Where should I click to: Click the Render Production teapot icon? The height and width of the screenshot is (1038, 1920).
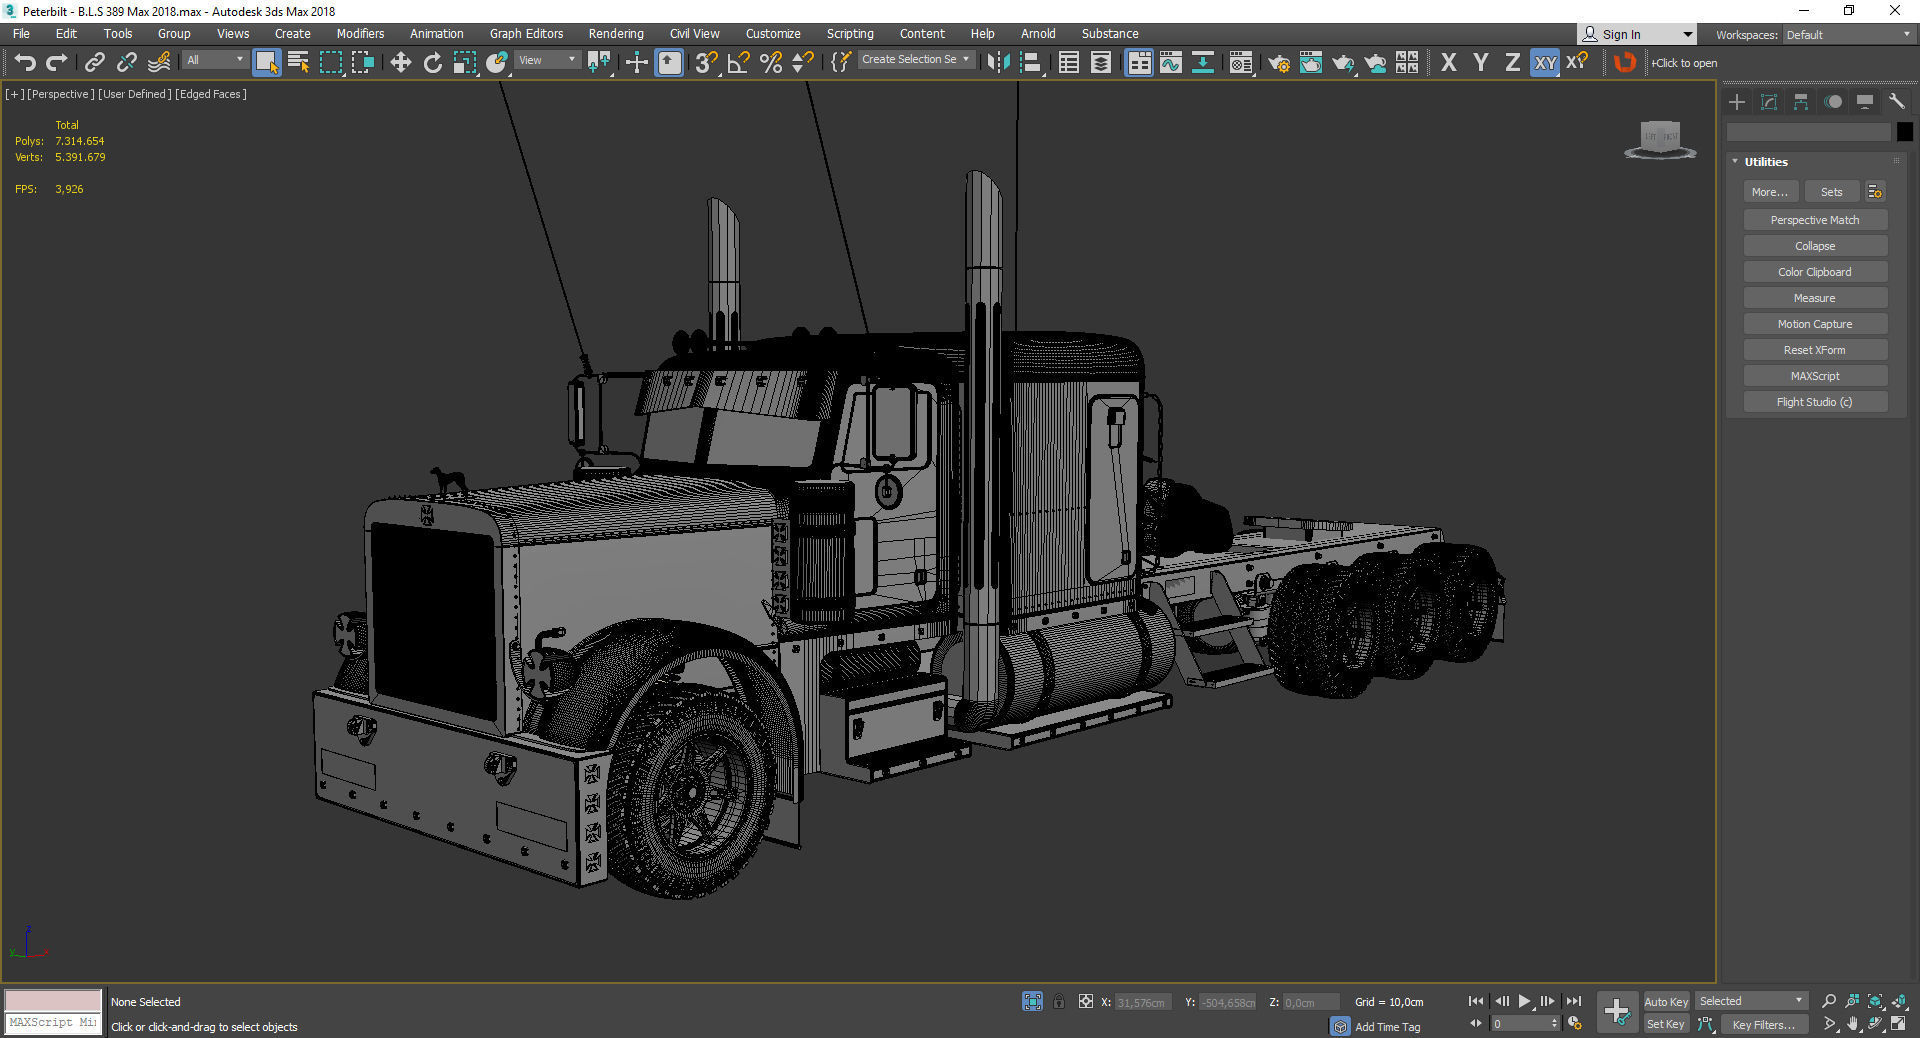[x=1342, y=63]
